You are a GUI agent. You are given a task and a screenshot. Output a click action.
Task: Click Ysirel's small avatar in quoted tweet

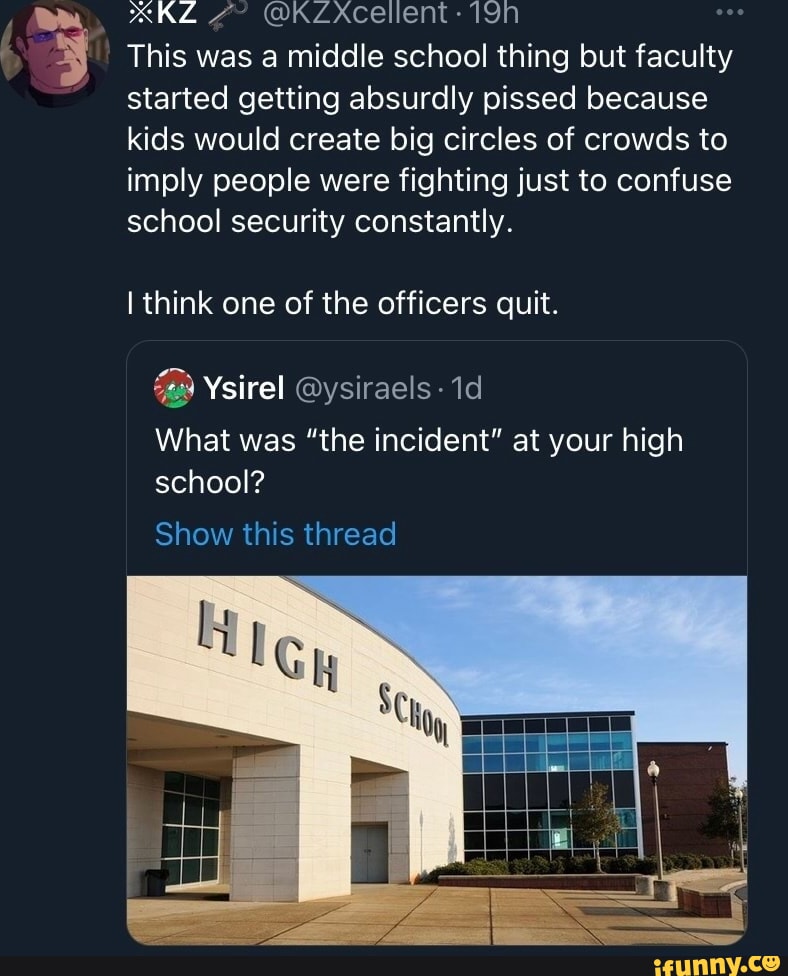(x=173, y=387)
